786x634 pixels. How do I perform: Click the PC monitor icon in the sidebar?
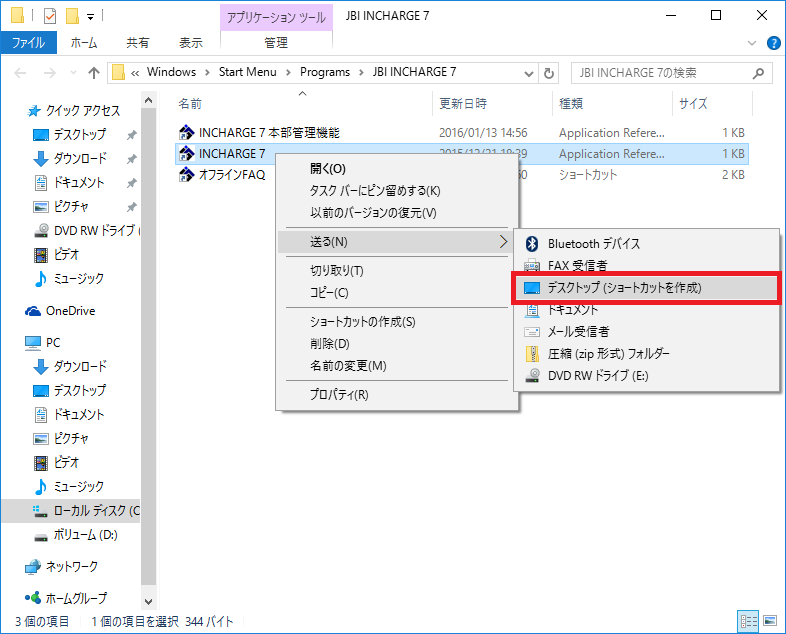33,343
